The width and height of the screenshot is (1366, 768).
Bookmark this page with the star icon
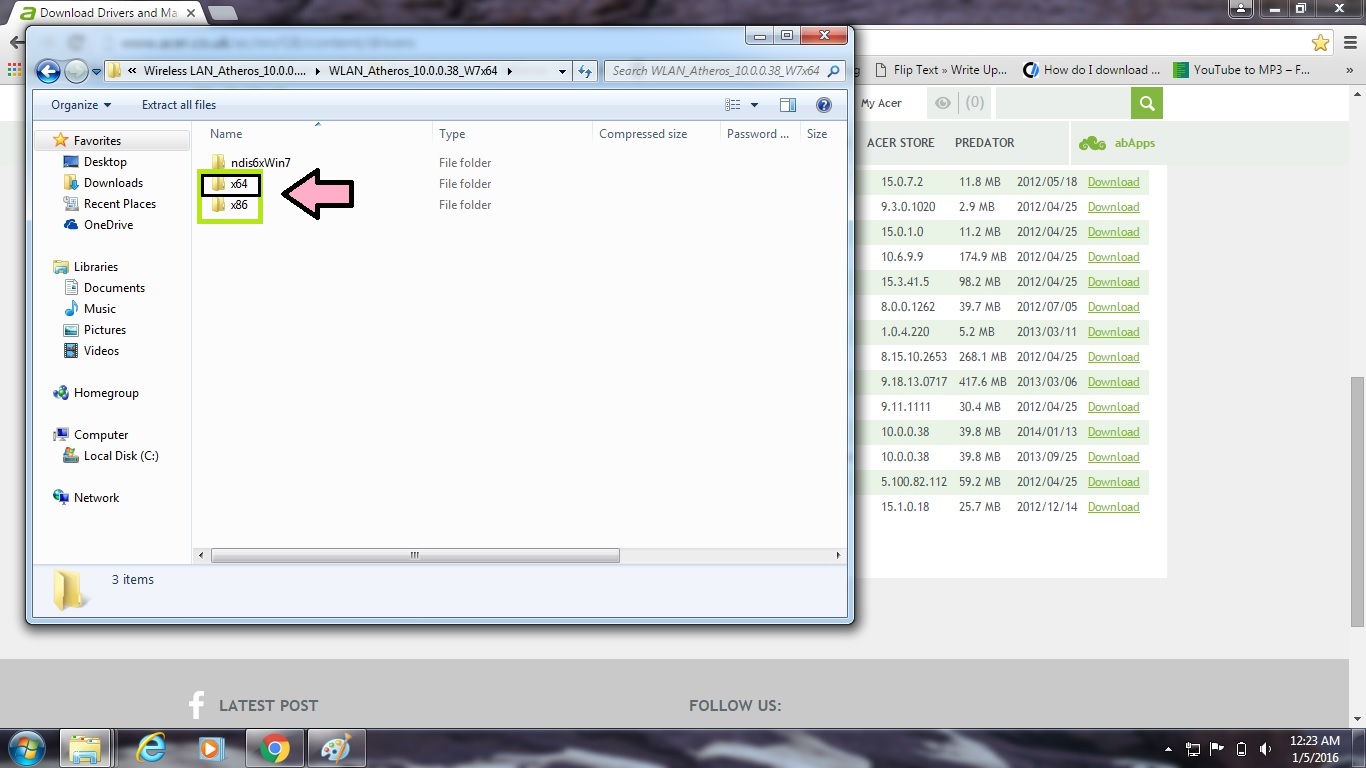(1321, 43)
